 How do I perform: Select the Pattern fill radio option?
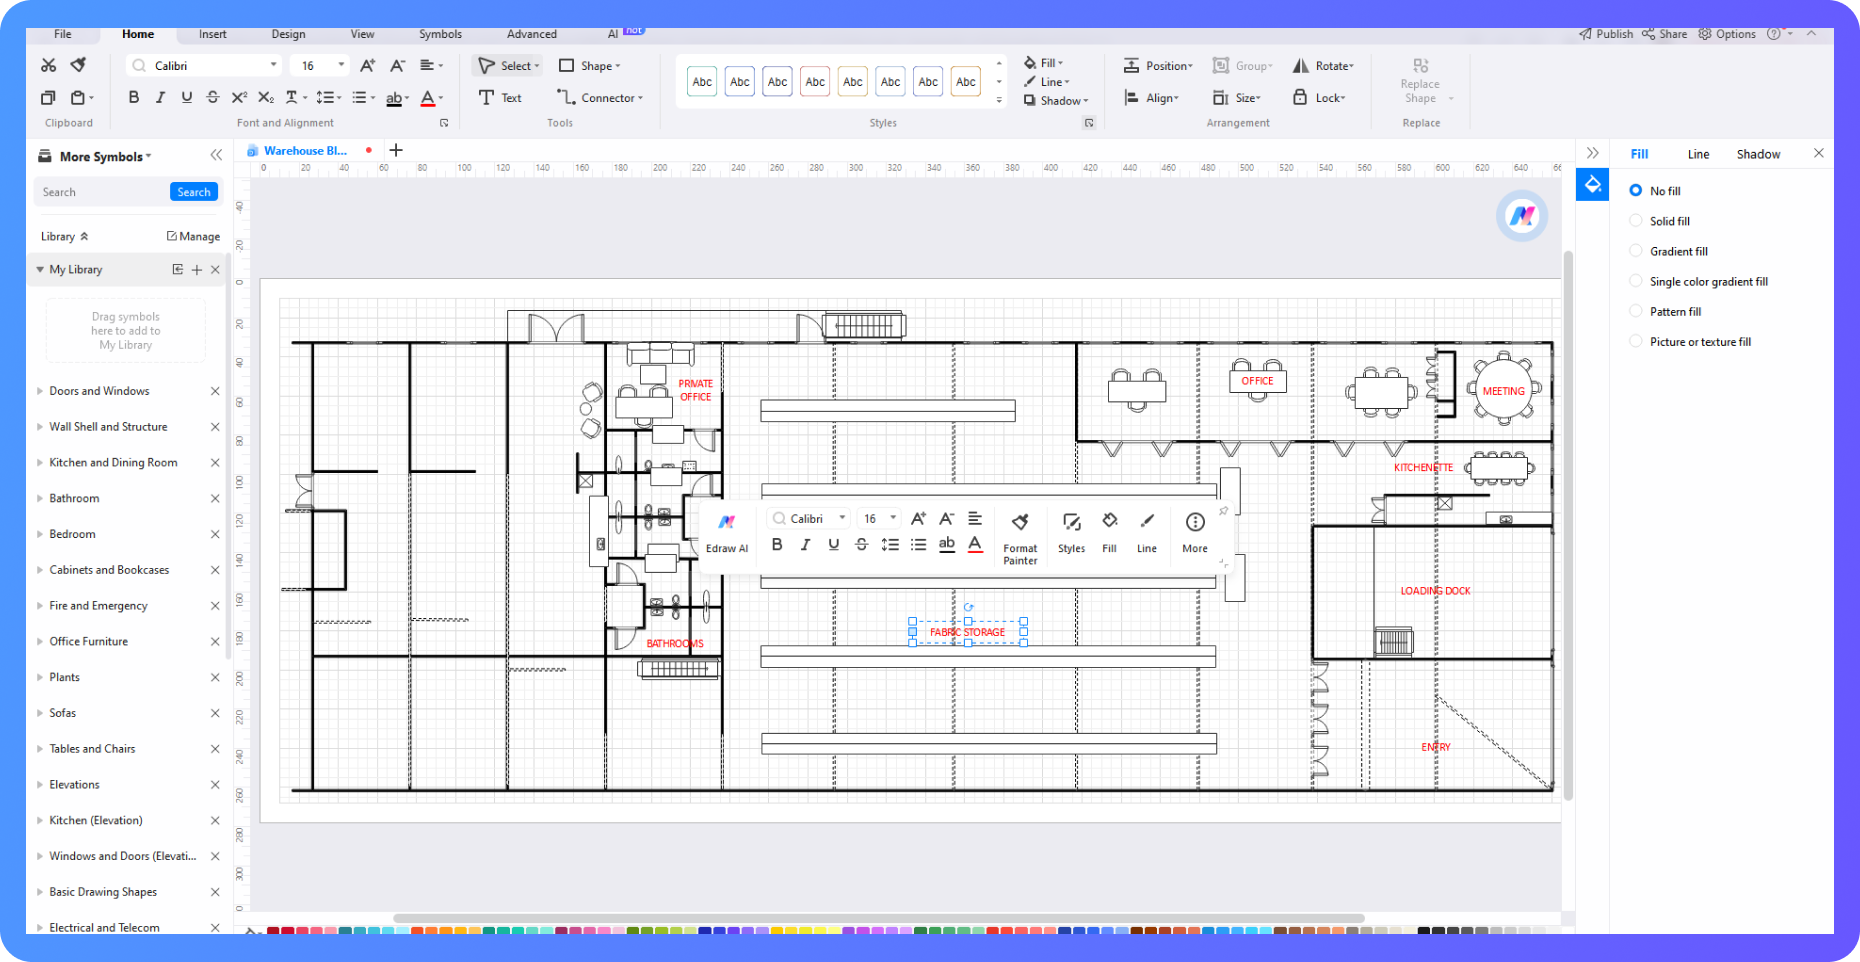click(1636, 311)
